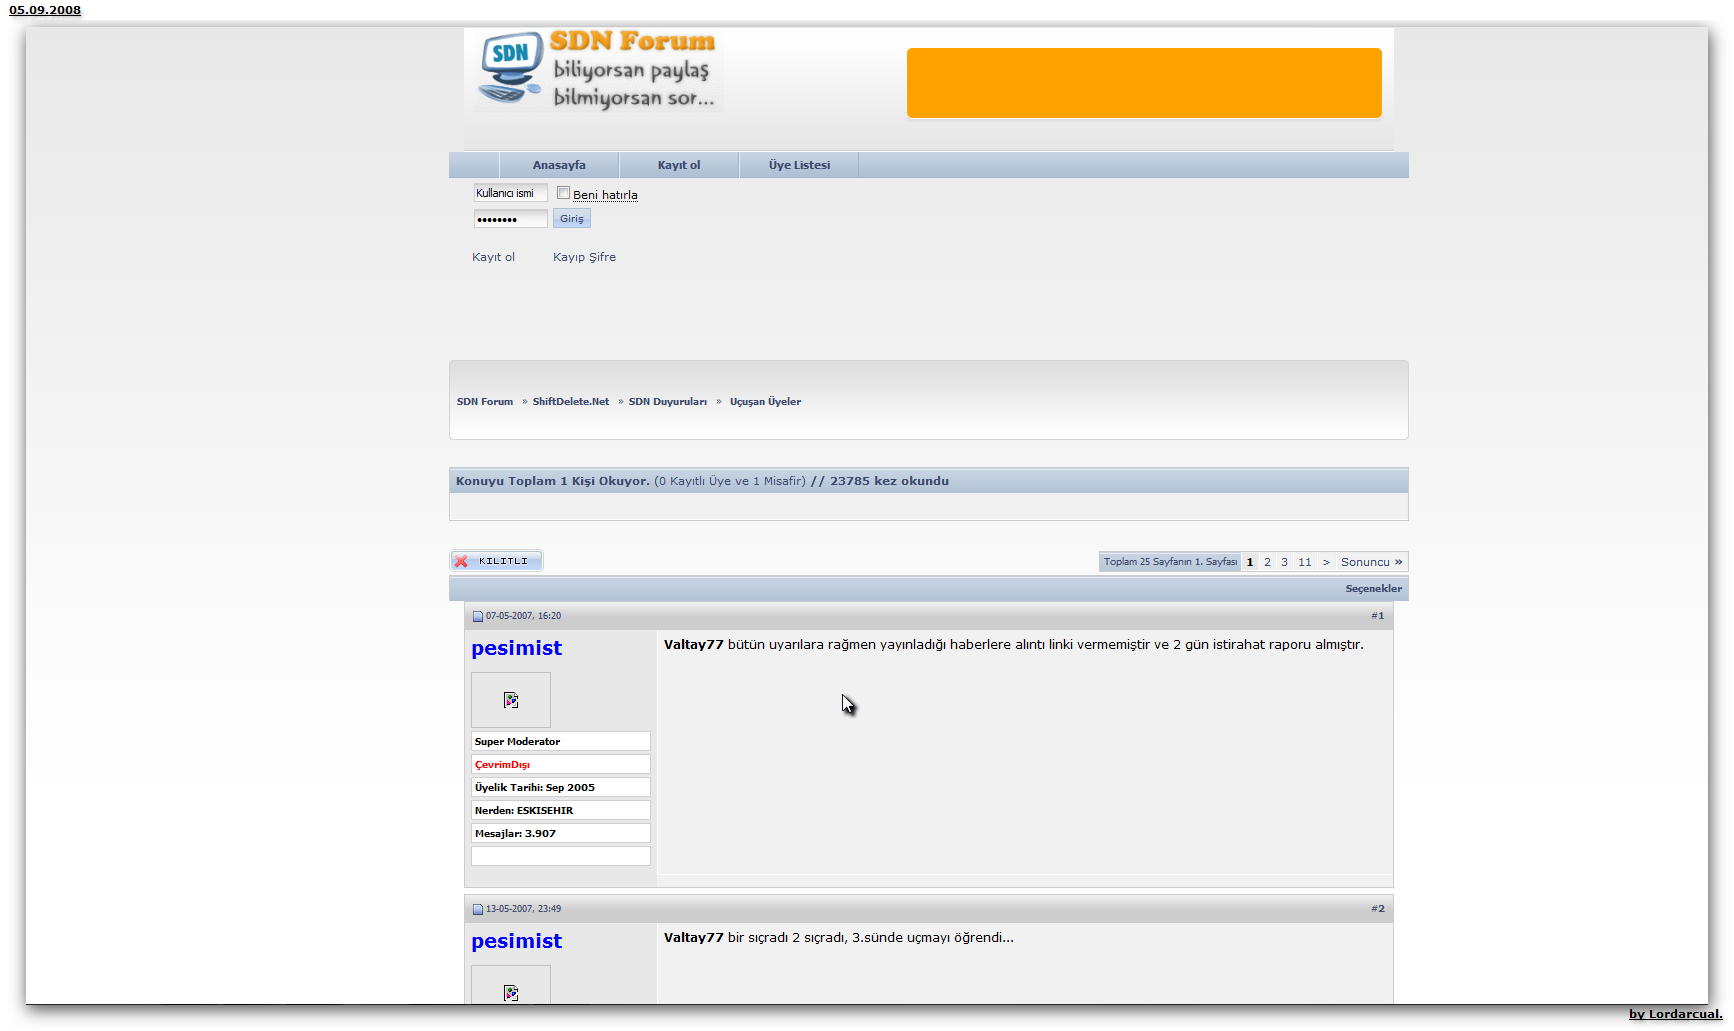Open the Seçenekler options dropdown

1373,589
